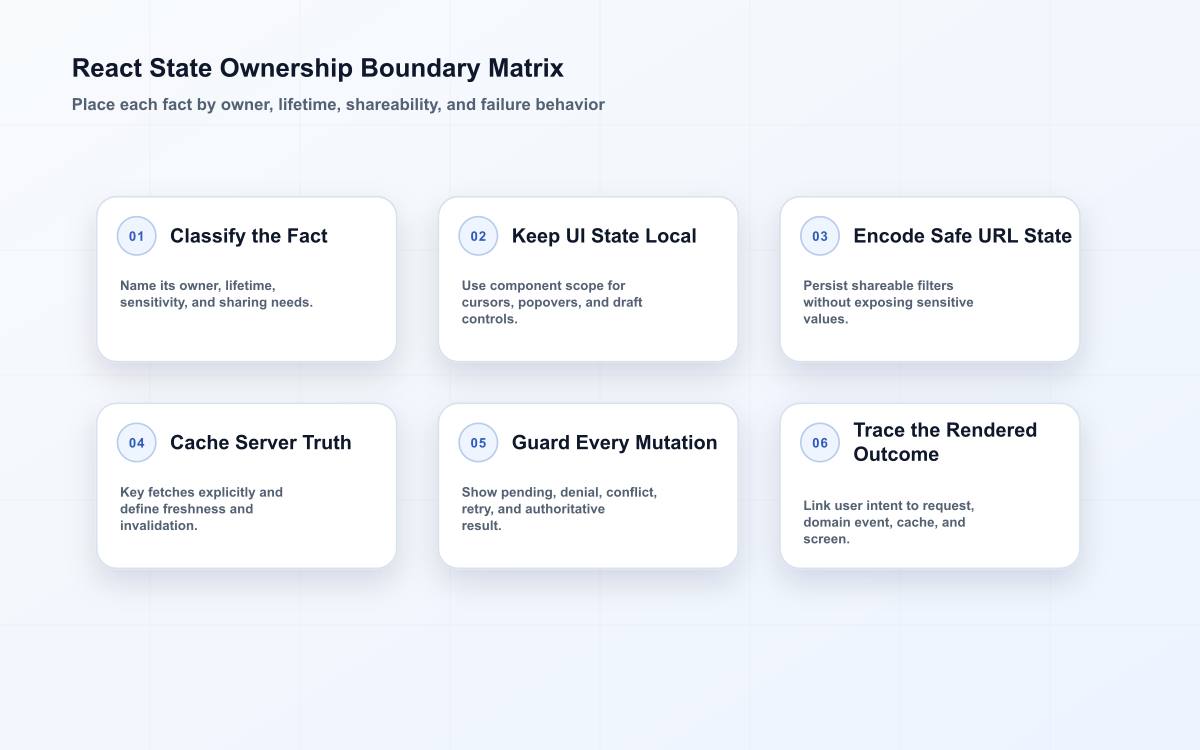The image size is (1200, 750).
Task: Click description 'Show pending, denial, conflict, retry'
Action: point(559,509)
